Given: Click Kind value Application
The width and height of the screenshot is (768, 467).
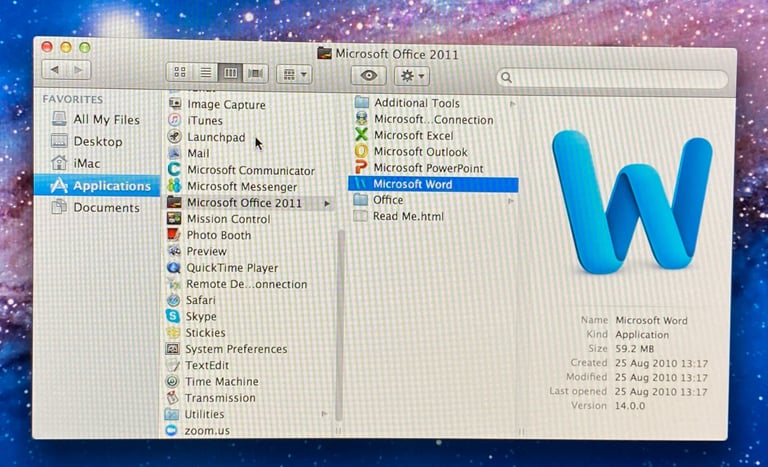Looking at the screenshot, I should [642, 334].
